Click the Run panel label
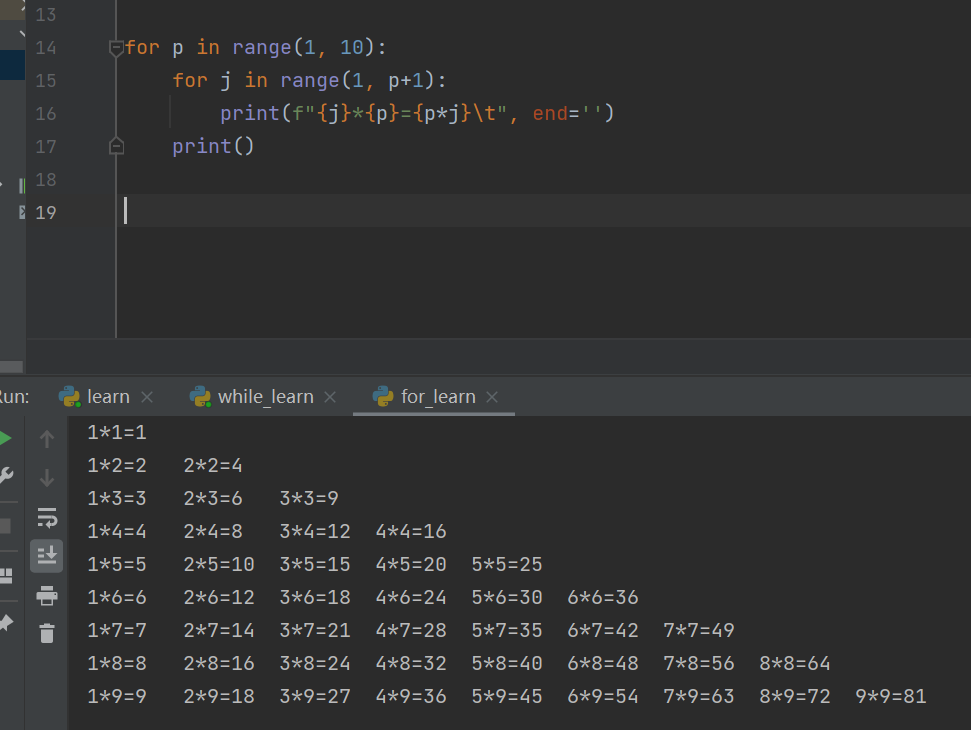Viewport: 971px width, 730px height. [14, 396]
